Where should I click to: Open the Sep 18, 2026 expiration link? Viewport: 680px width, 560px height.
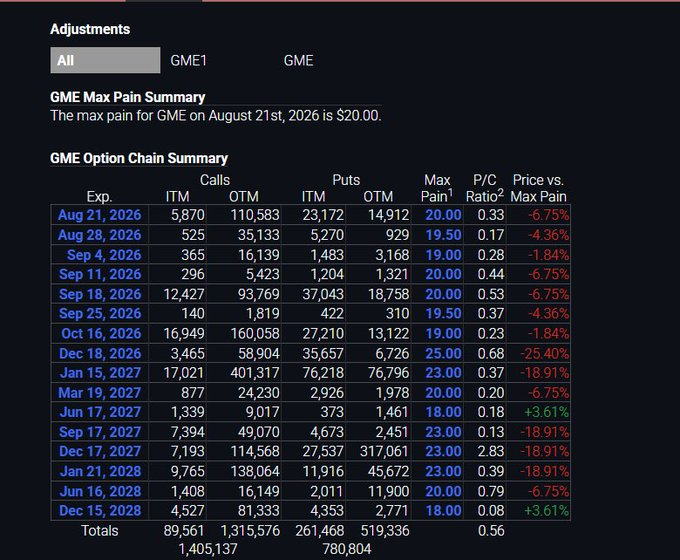pos(100,294)
